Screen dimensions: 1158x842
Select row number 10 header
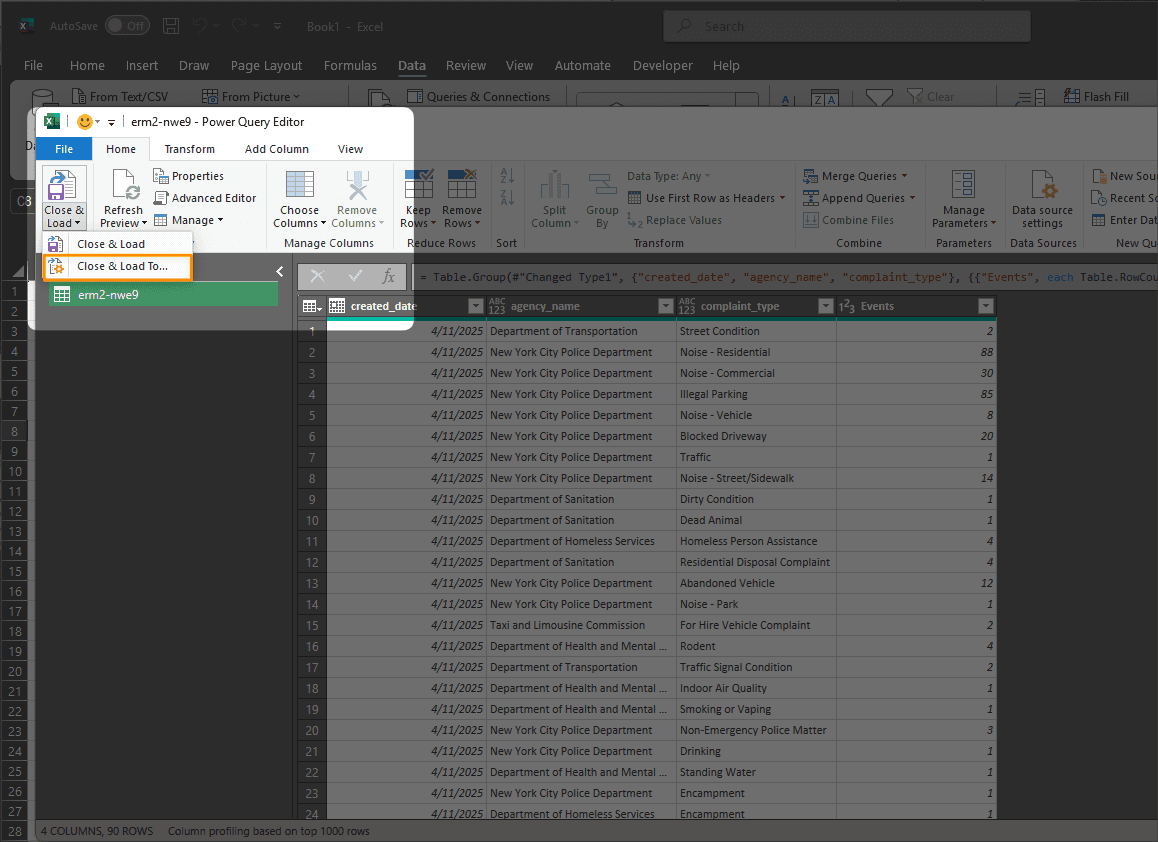tap(312, 520)
